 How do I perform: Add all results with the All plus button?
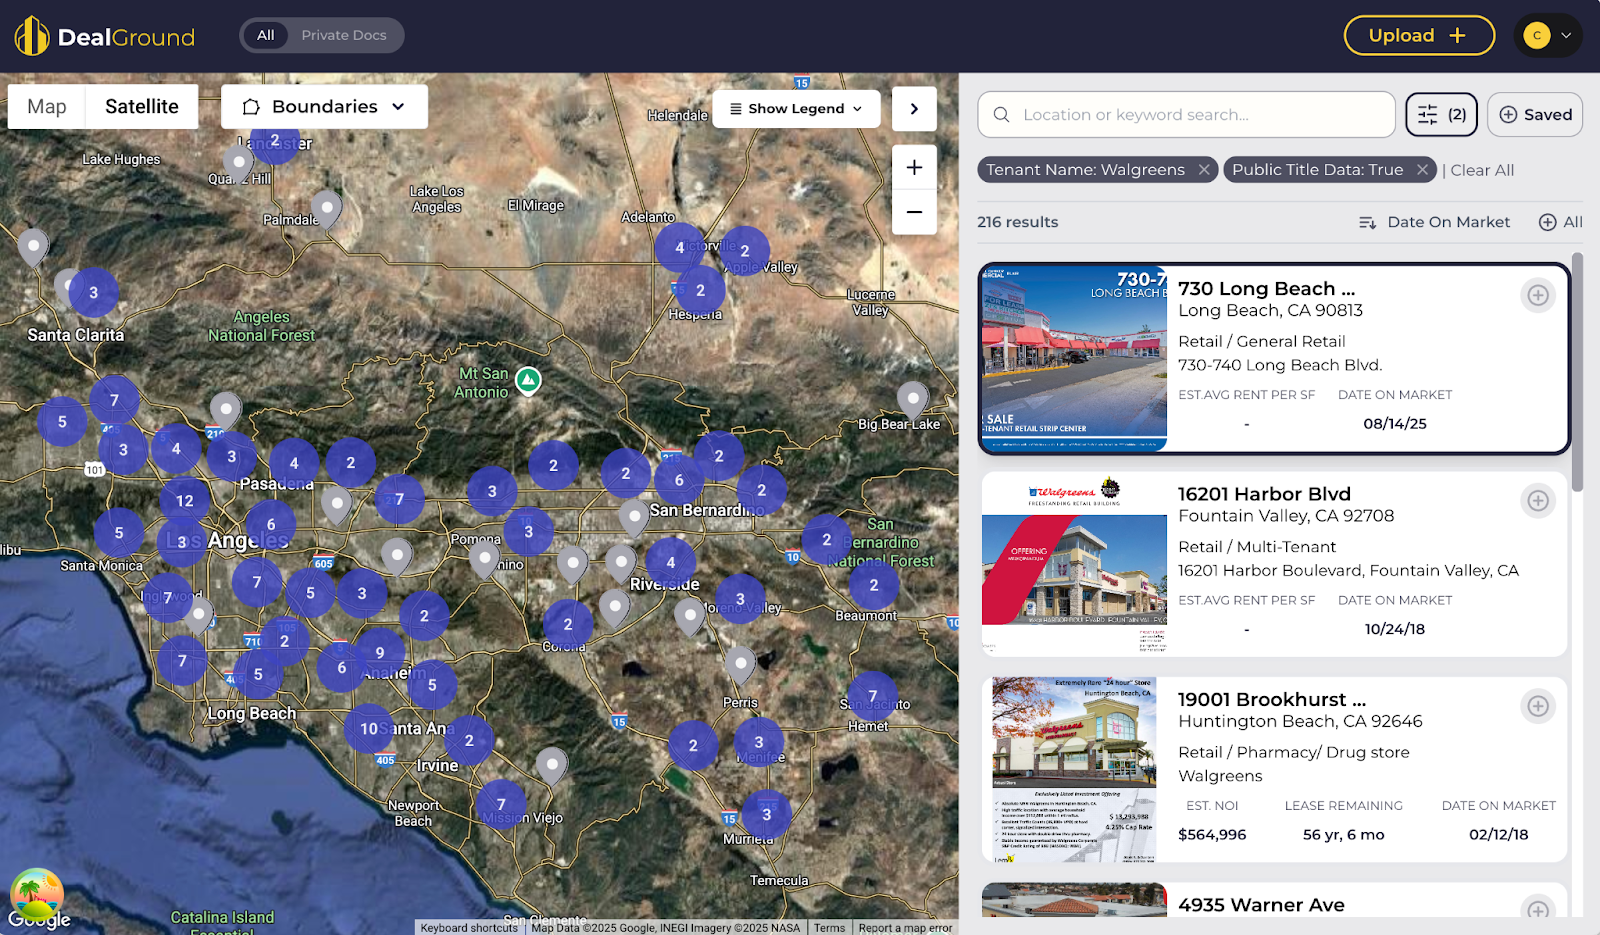click(x=1561, y=222)
